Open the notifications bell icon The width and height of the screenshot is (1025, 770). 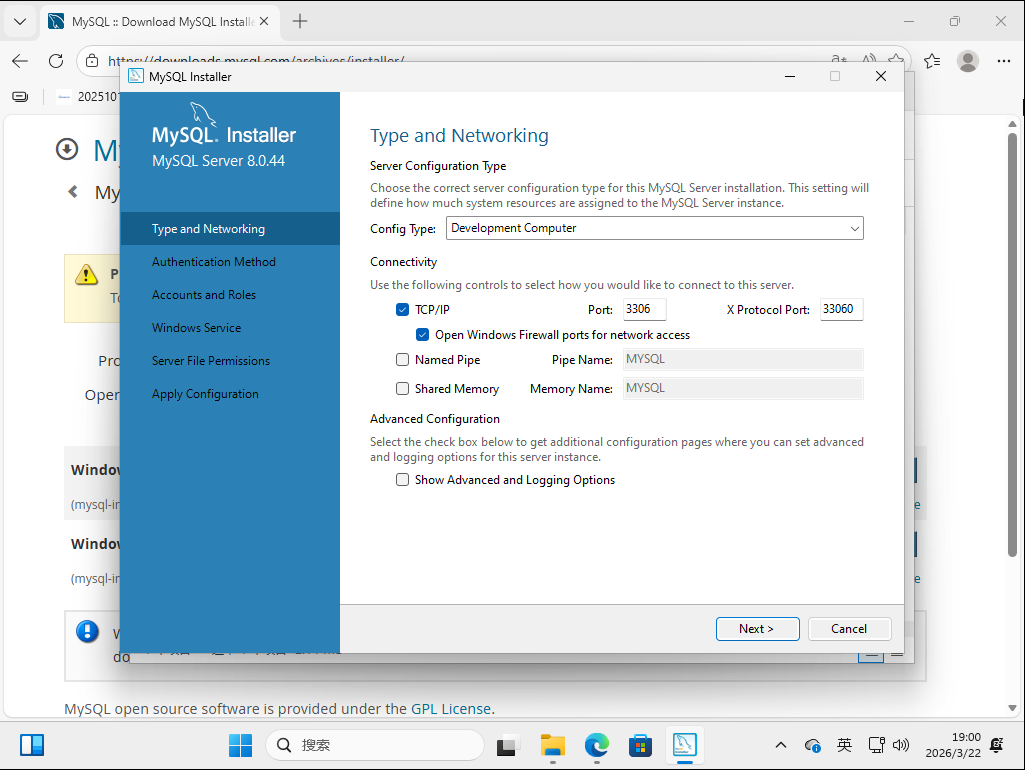[998, 745]
